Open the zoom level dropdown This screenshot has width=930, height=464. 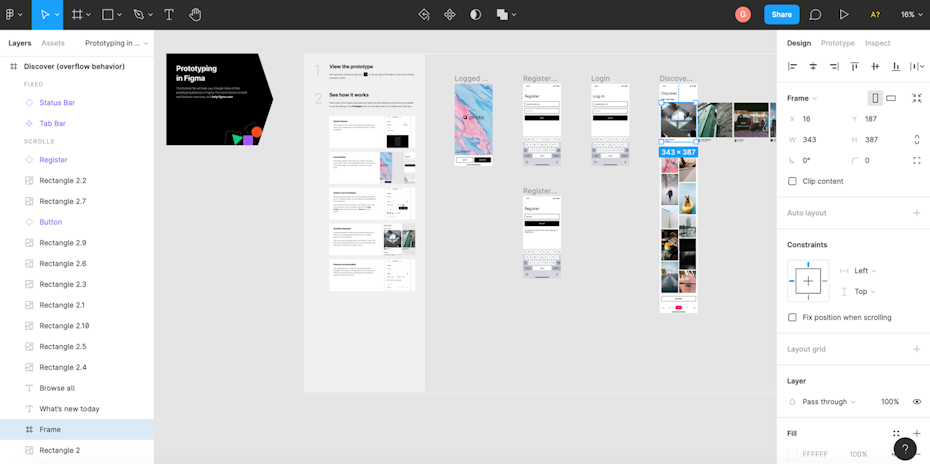coord(911,15)
